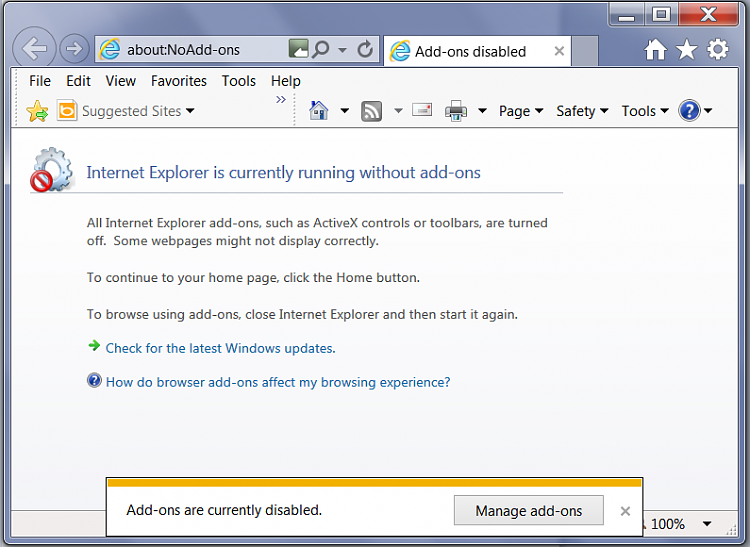
Task: Expand the favorites bar overflow chevron
Action: coord(281,99)
